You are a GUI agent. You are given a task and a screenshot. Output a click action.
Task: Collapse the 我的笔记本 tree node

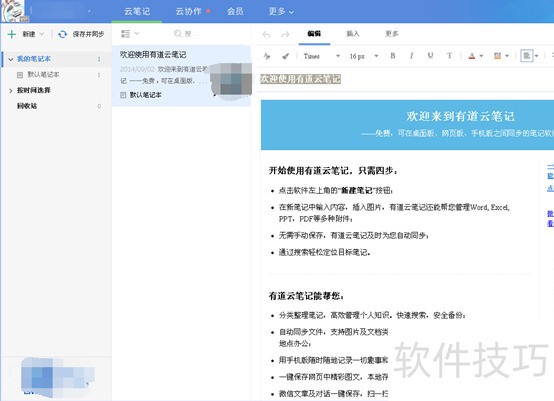[11, 59]
